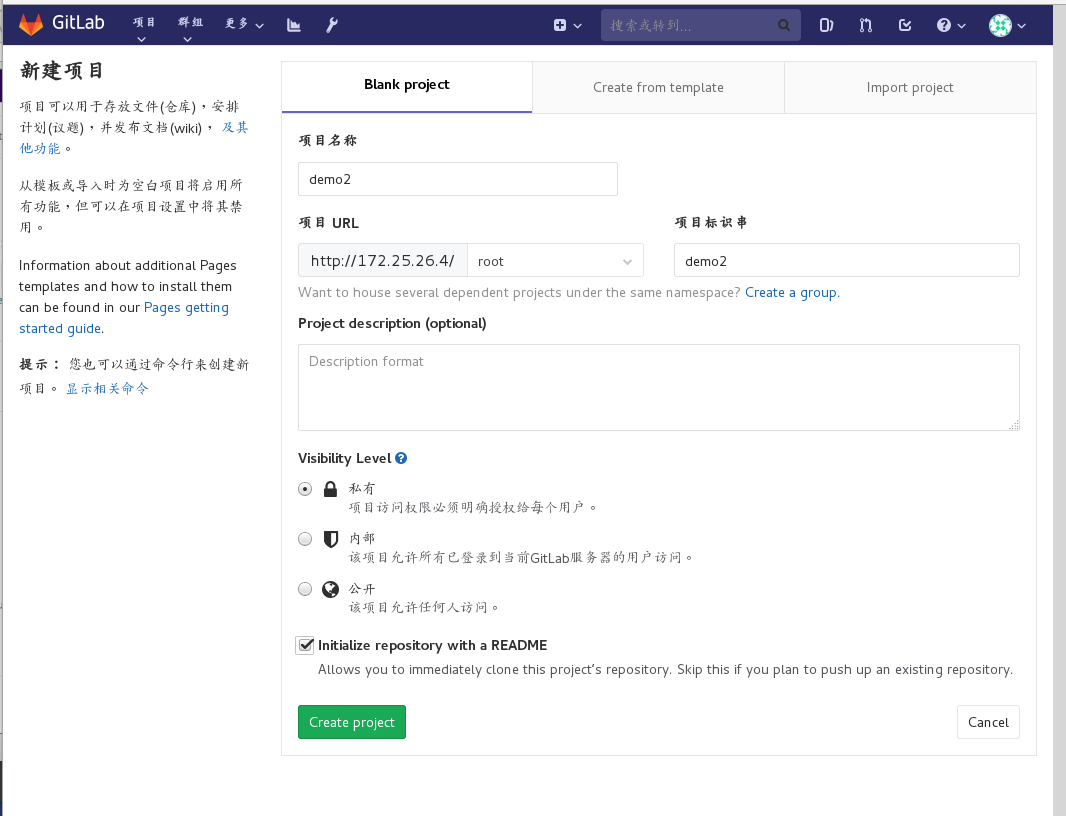The image size is (1066, 816).
Task: Open the to-do list check icon
Action: [x=905, y=25]
